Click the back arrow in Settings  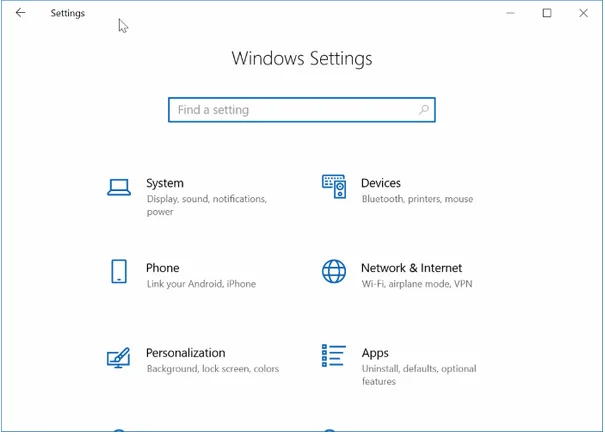coord(20,13)
